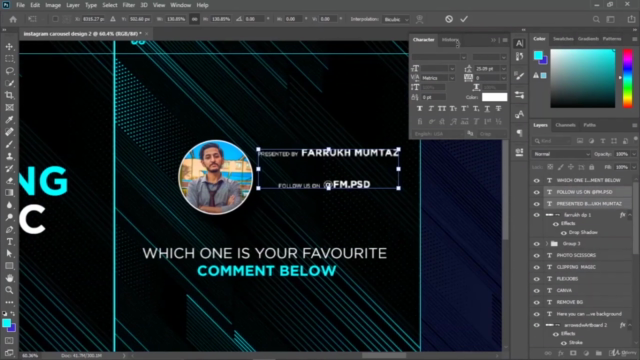Click the foreground cyan color in toolbar
640x360 pixels.
pos(7,323)
